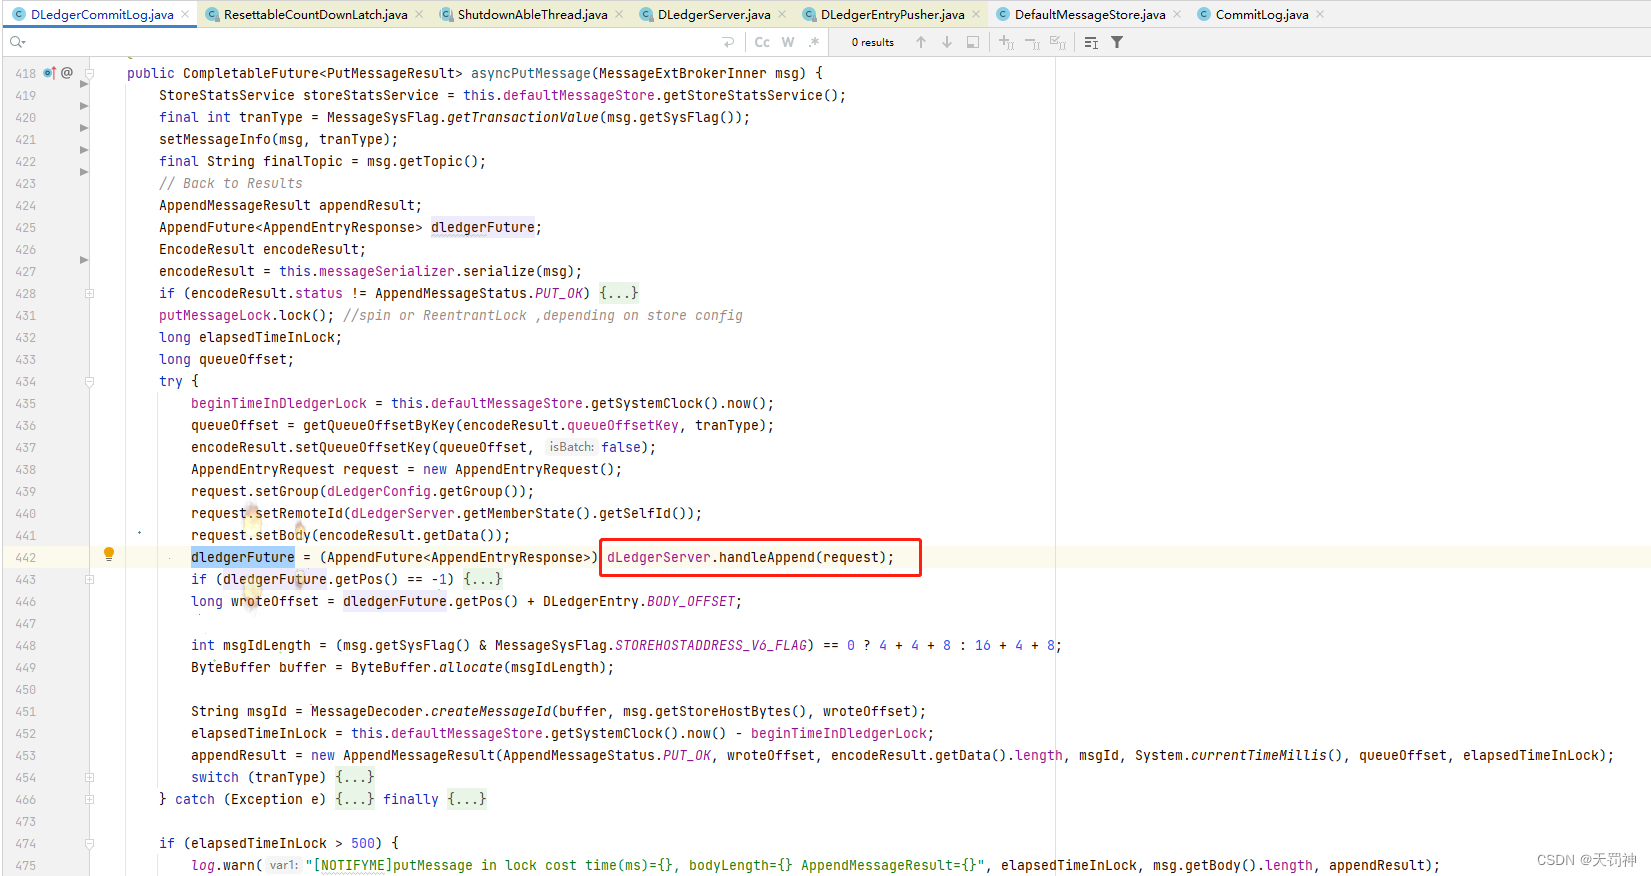1651x876 pixels.
Task: Go to next occurrence arrow
Action: [x=947, y=42]
